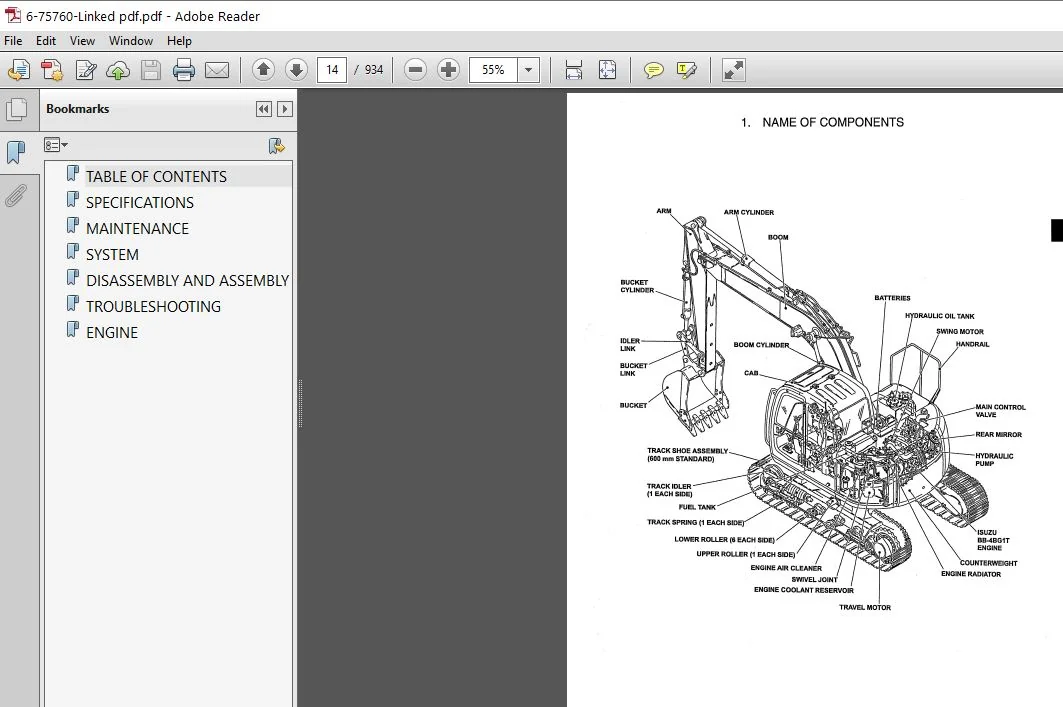Screen dimensions: 1063x707
Task: Select TABLE OF CONTENTS bookmark
Action: [156, 177]
